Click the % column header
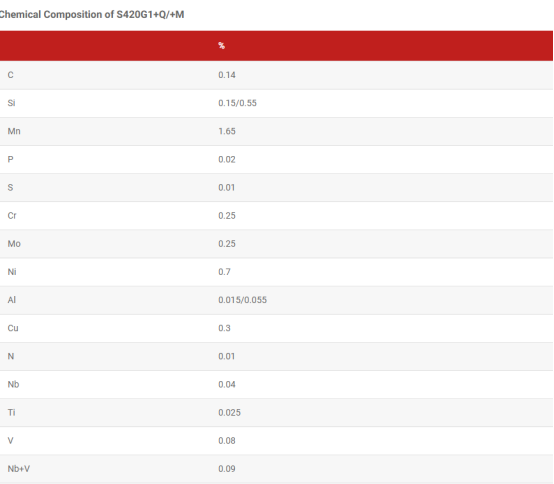This screenshot has height=484, width=554. [222, 46]
